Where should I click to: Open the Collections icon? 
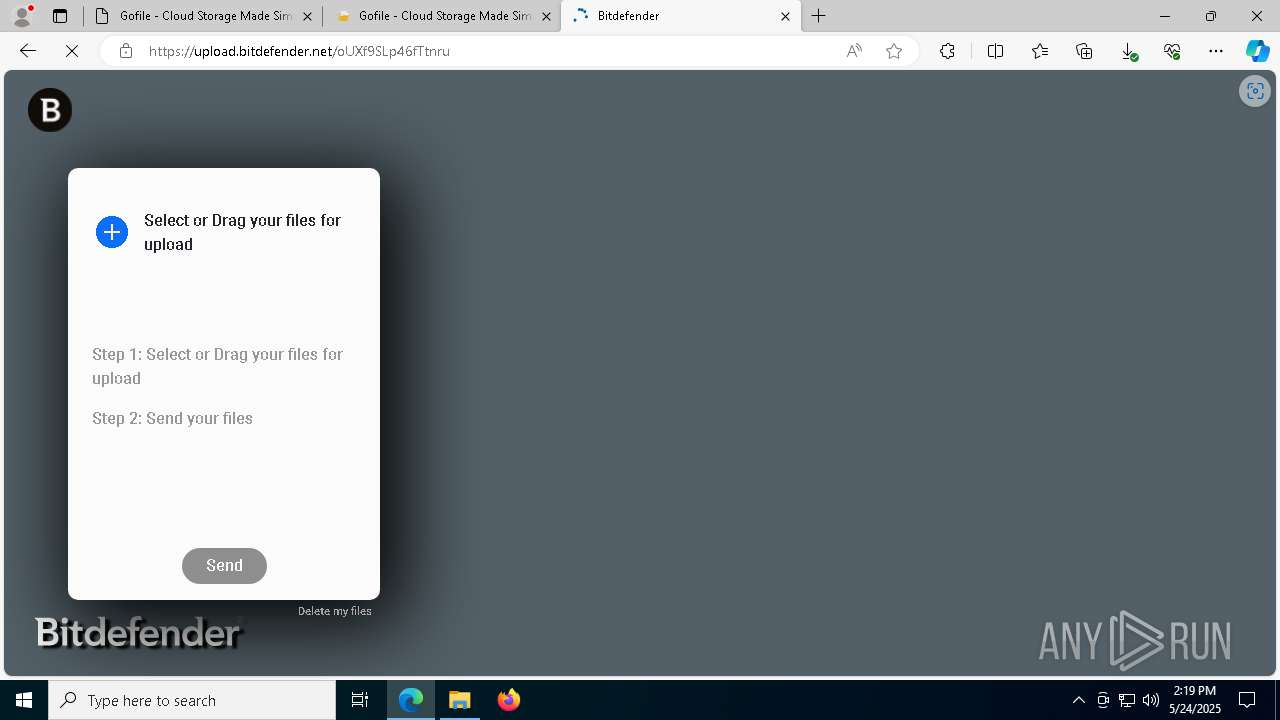pos(1084,51)
